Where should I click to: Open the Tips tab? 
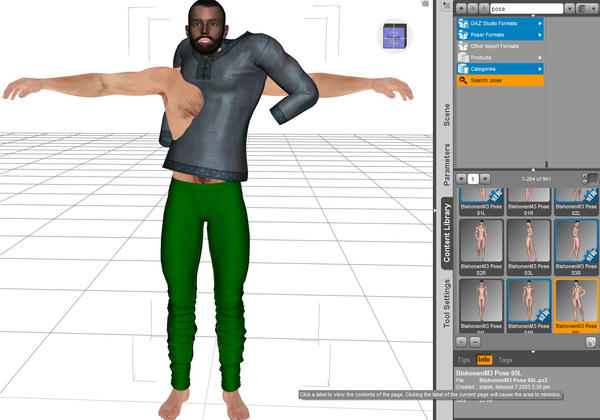464,360
